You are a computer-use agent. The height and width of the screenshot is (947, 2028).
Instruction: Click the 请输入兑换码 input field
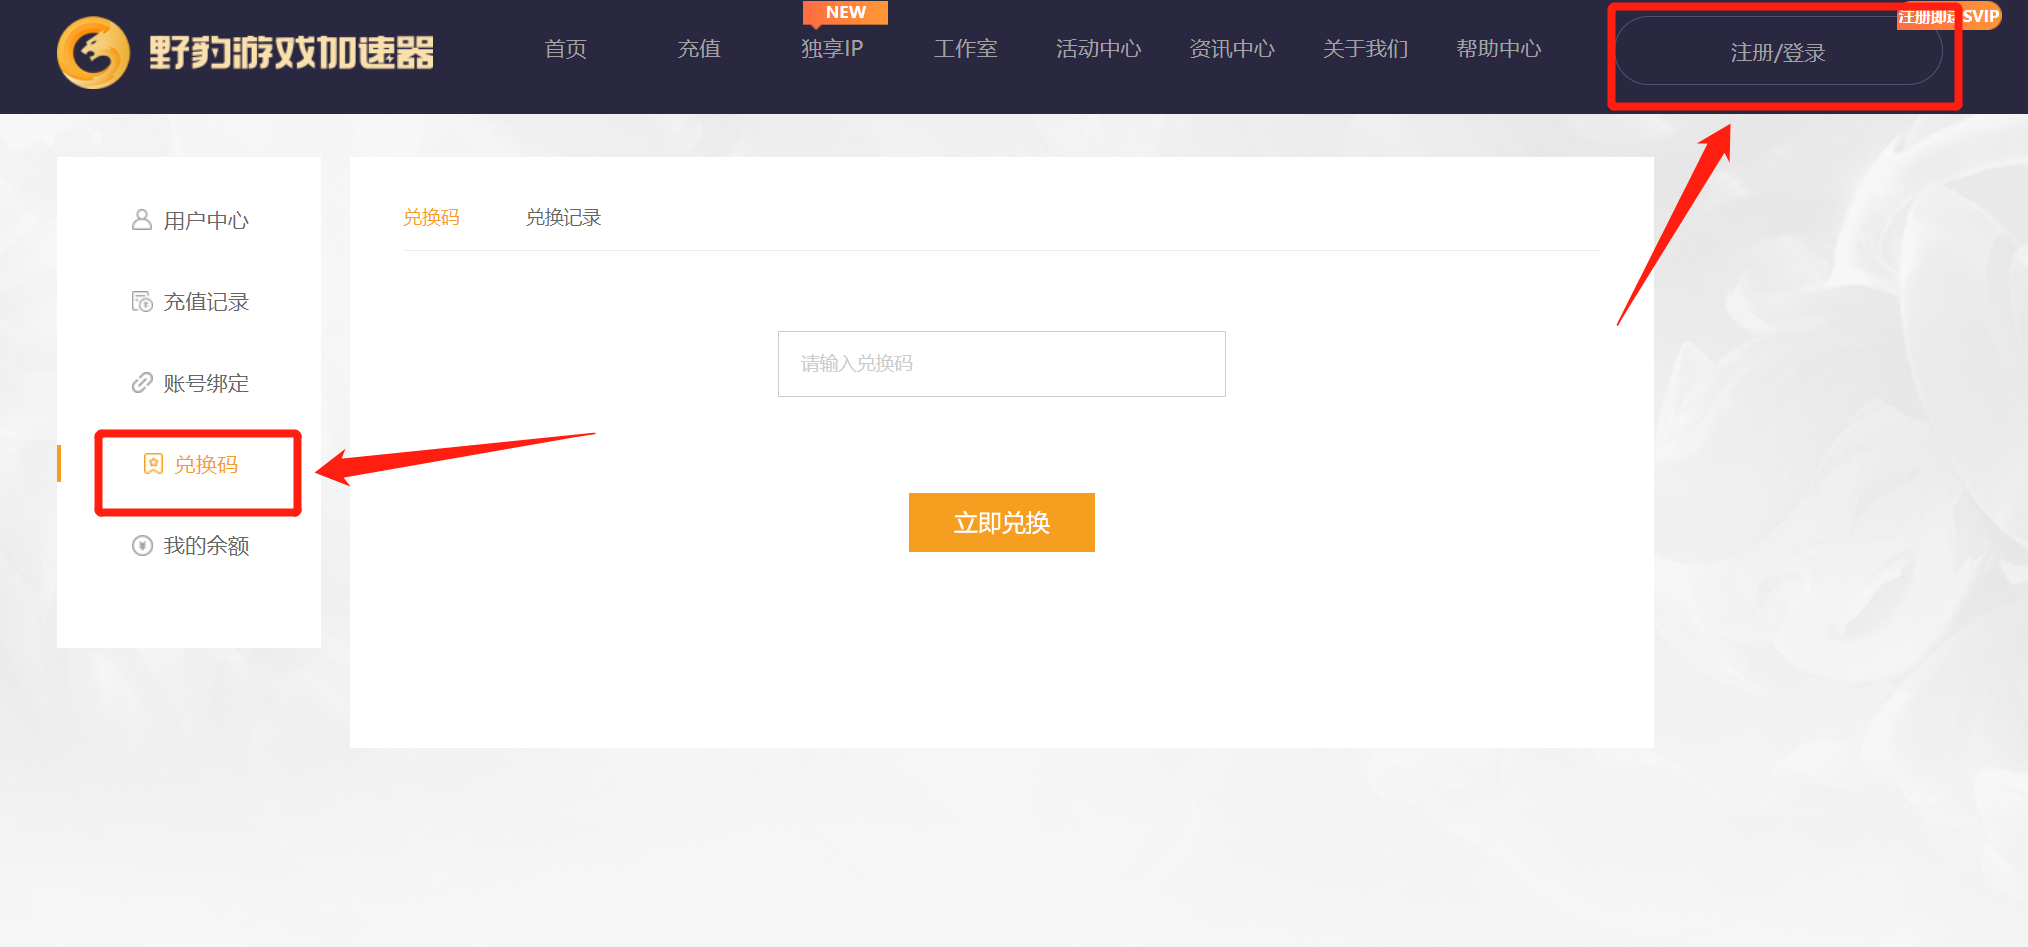coord(1001,364)
